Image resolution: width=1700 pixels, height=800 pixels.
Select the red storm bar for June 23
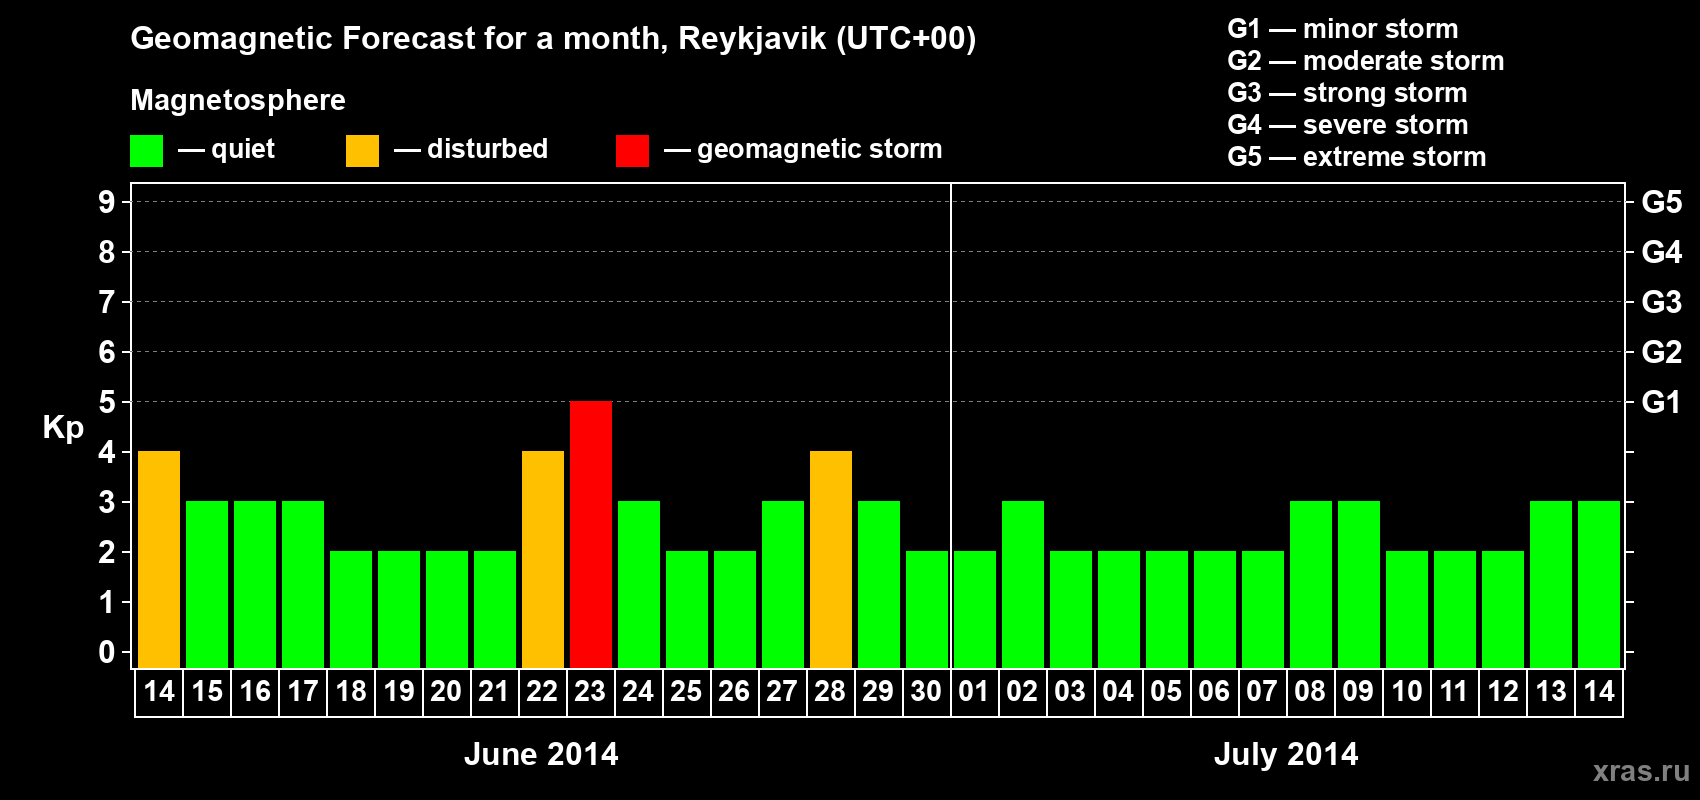(591, 535)
